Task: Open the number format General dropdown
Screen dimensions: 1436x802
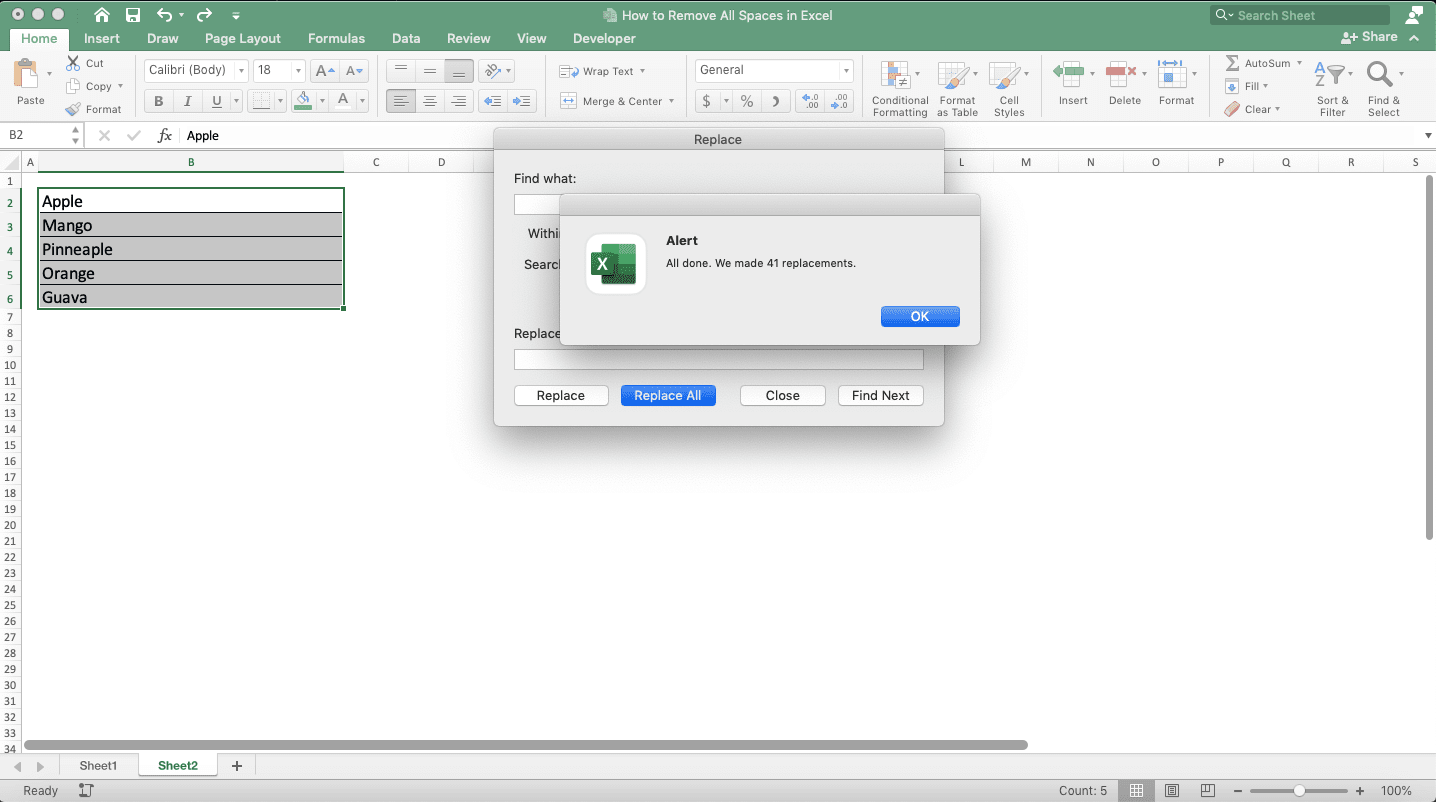Action: click(846, 71)
